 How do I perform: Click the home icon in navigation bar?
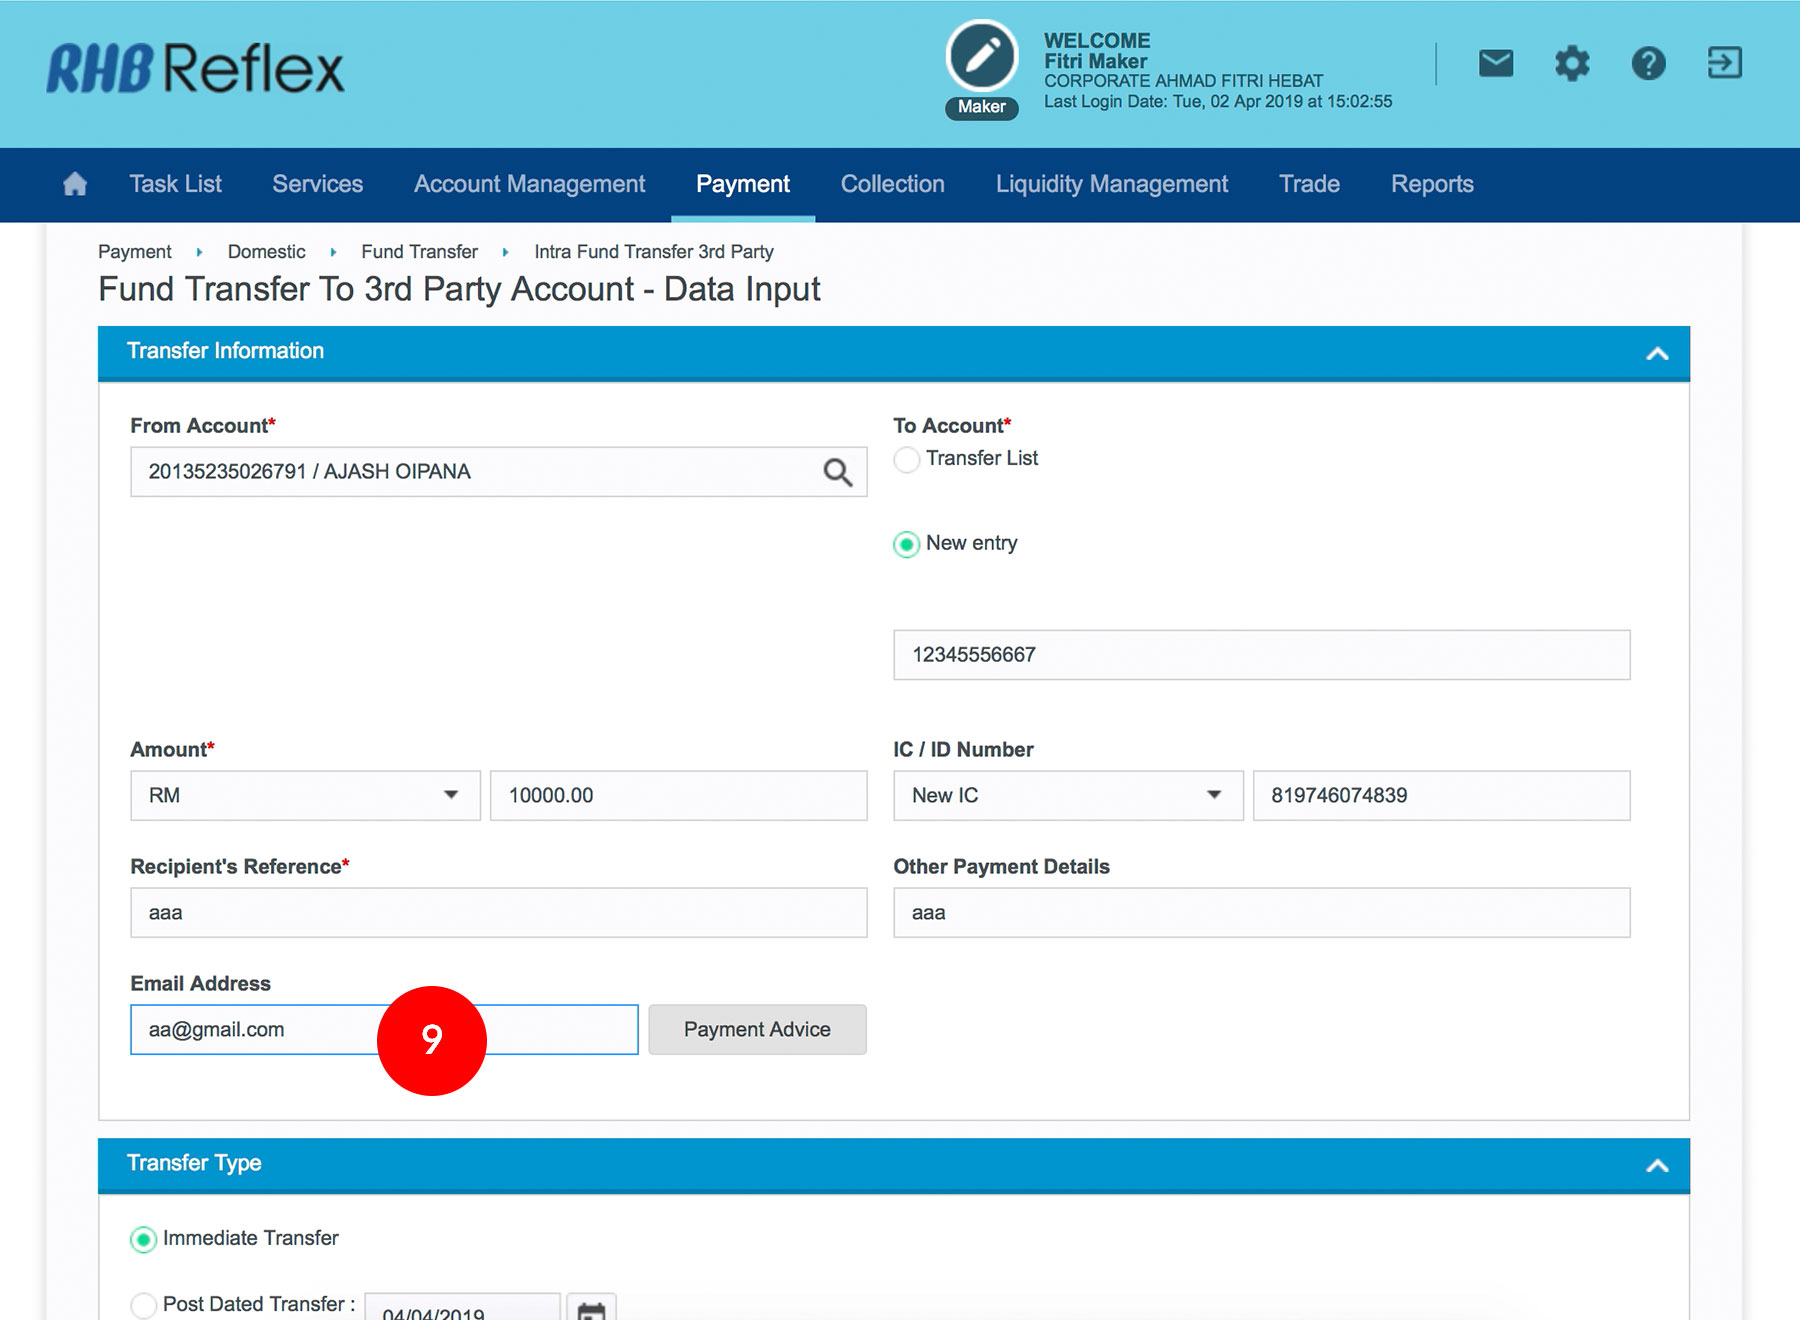tap(75, 184)
